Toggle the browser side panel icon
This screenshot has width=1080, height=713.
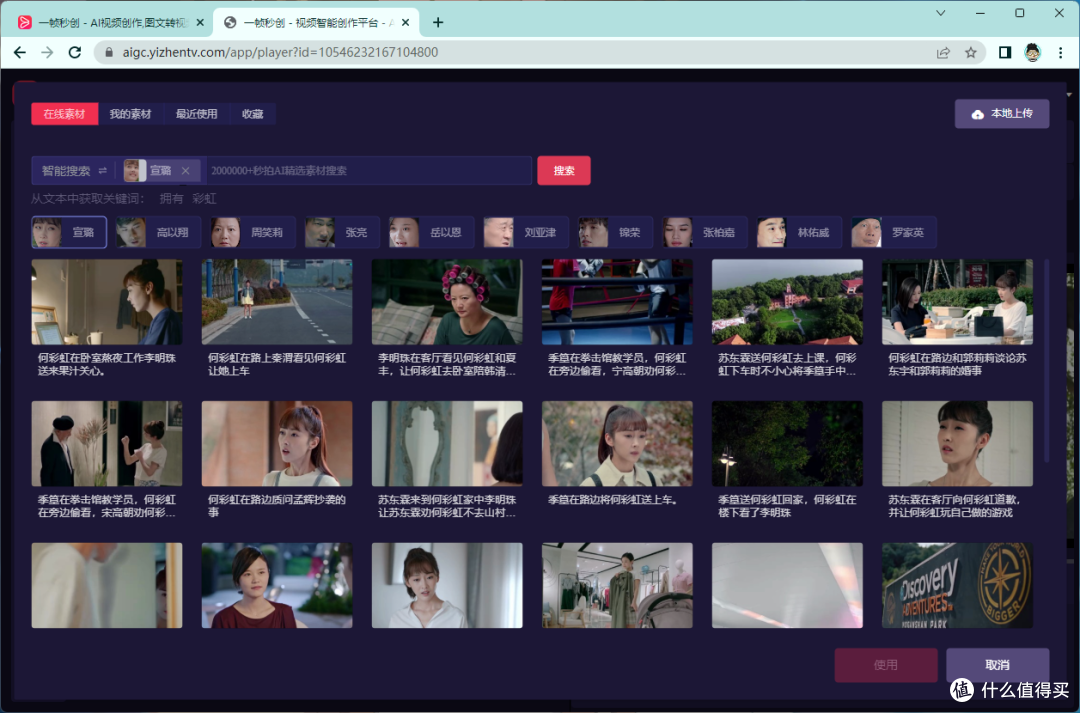click(x=1005, y=52)
